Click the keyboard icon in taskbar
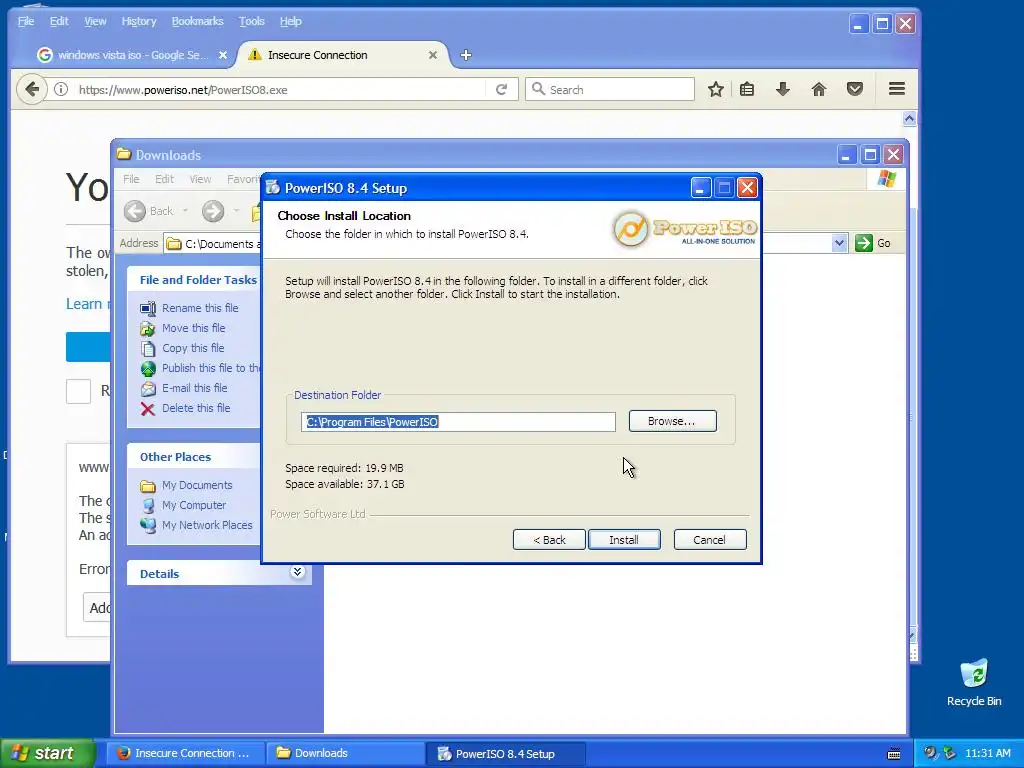The height and width of the screenshot is (768, 1024). pos(894,754)
